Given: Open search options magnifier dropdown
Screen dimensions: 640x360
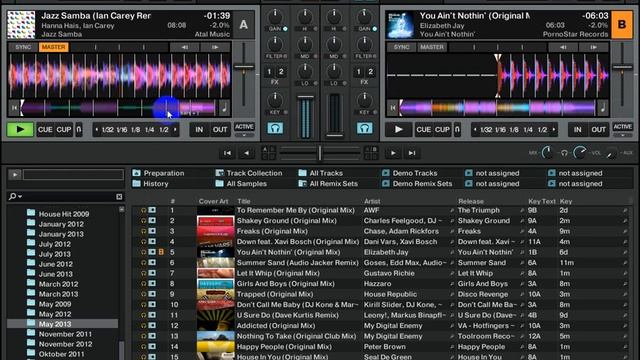Looking at the screenshot, I should click(x=15, y=197).
